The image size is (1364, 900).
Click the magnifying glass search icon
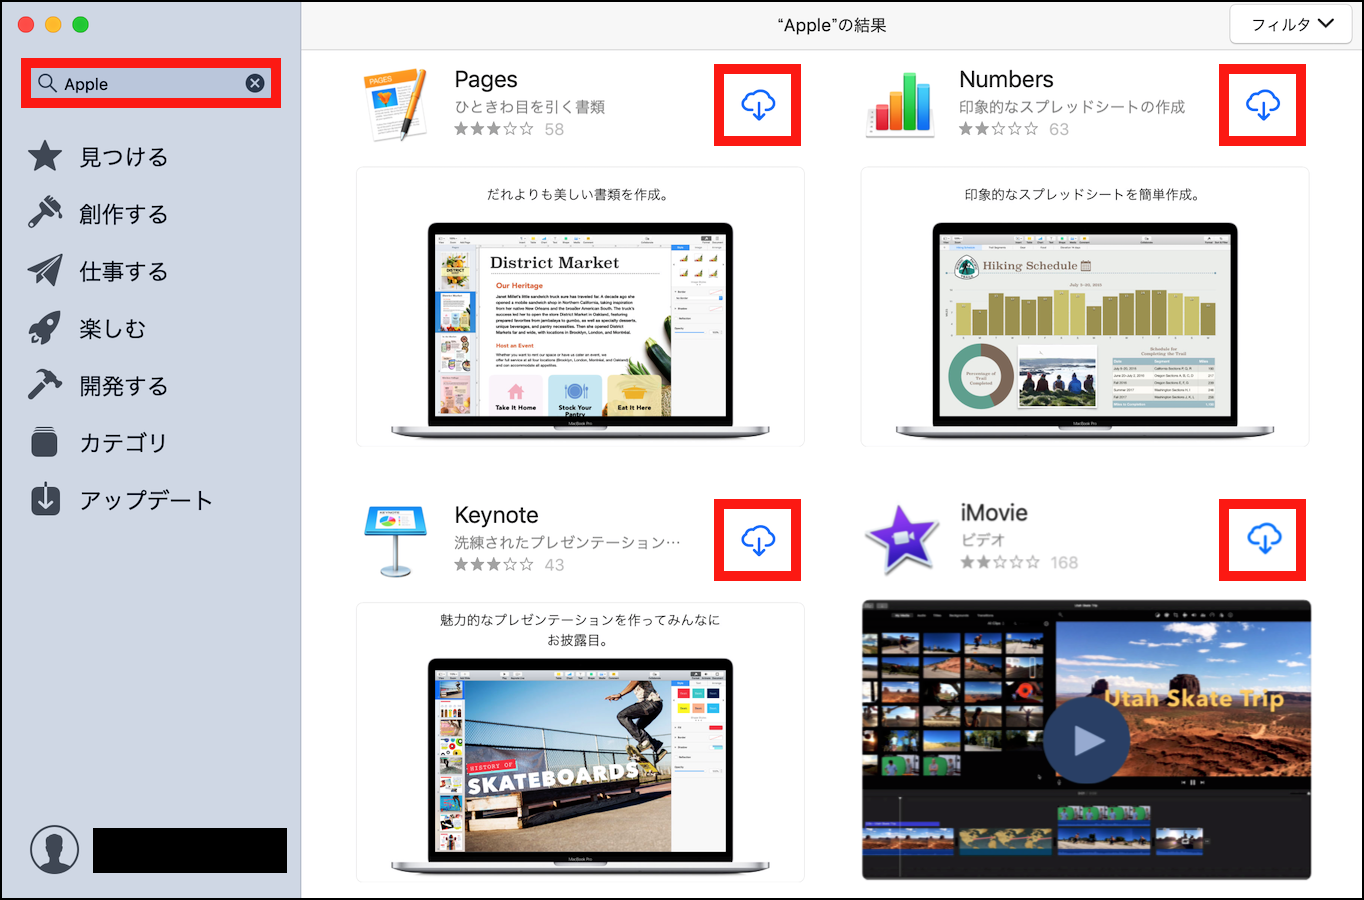coord(47,83)
